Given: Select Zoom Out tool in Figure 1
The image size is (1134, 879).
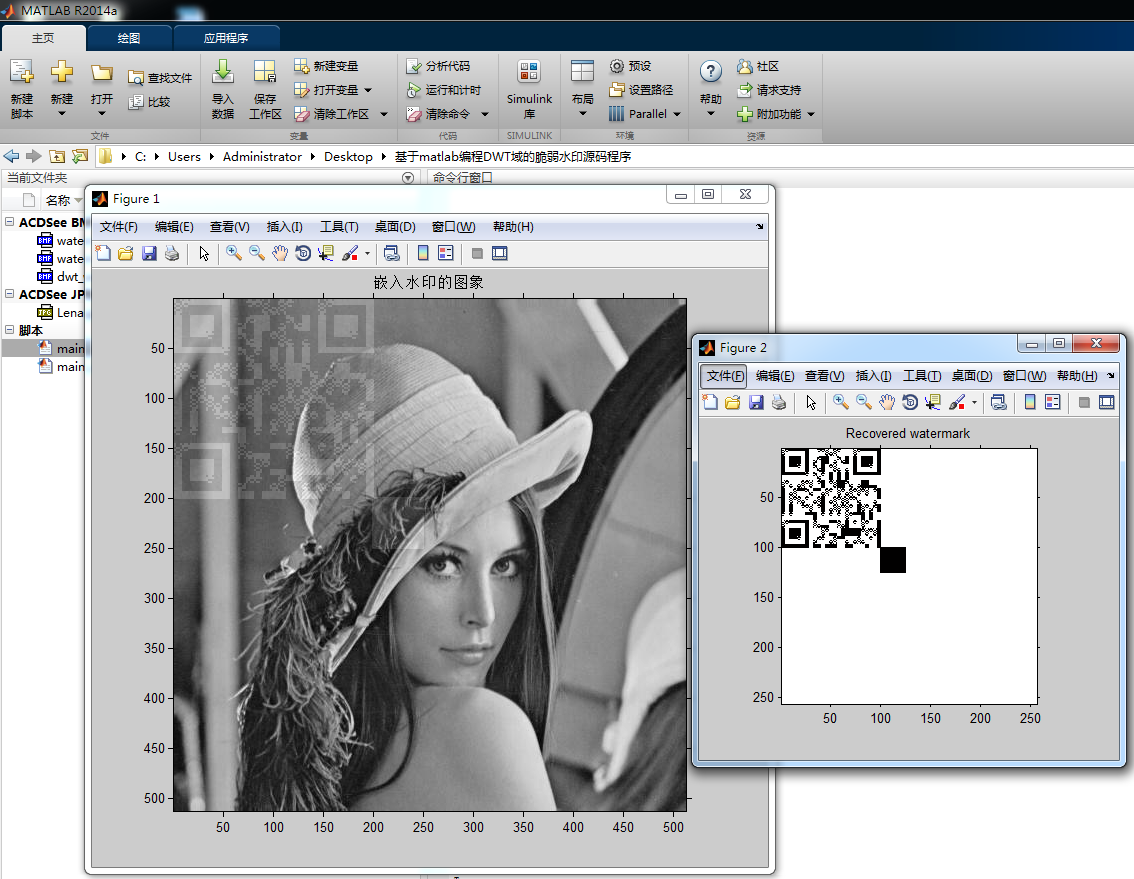Looking at the screenshot, I should pyautogui.click(x=257, y=253).
